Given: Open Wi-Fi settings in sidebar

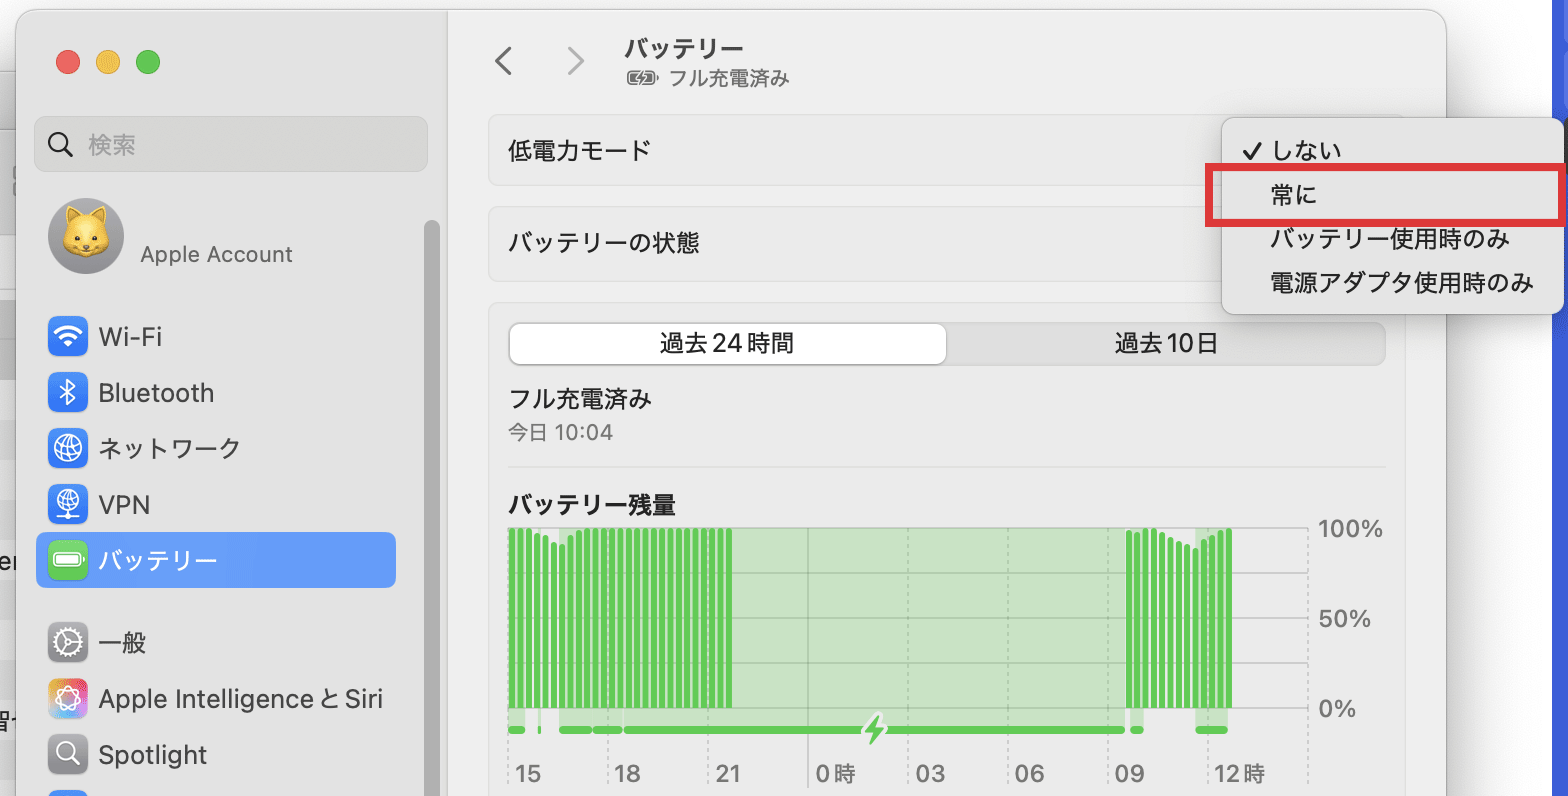Looking at the screenshot, I should 216,336.
